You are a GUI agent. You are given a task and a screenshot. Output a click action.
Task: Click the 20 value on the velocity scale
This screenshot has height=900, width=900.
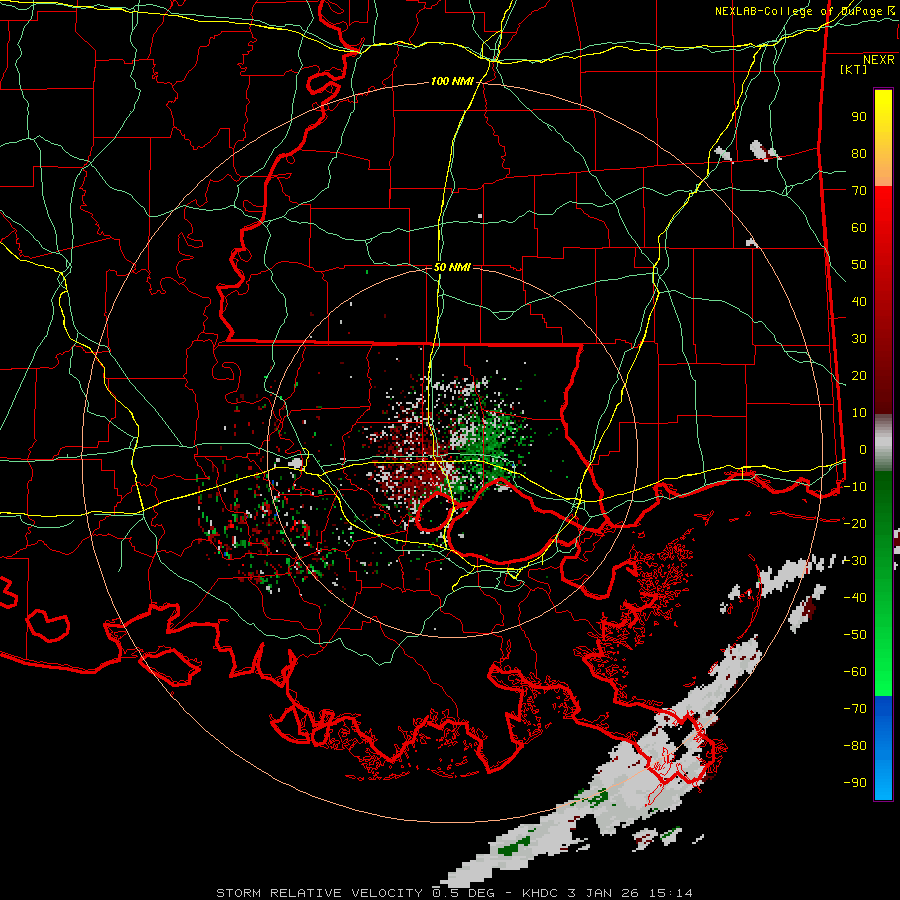tap(859, 376)
